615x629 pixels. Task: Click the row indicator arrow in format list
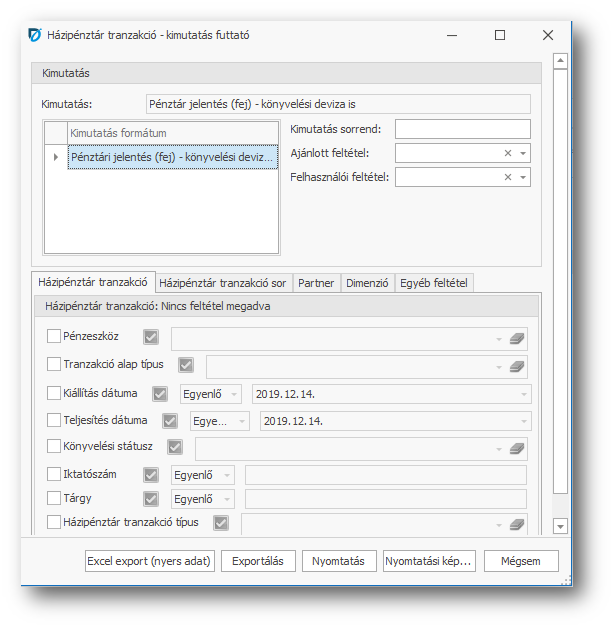(x=55, y=157)
